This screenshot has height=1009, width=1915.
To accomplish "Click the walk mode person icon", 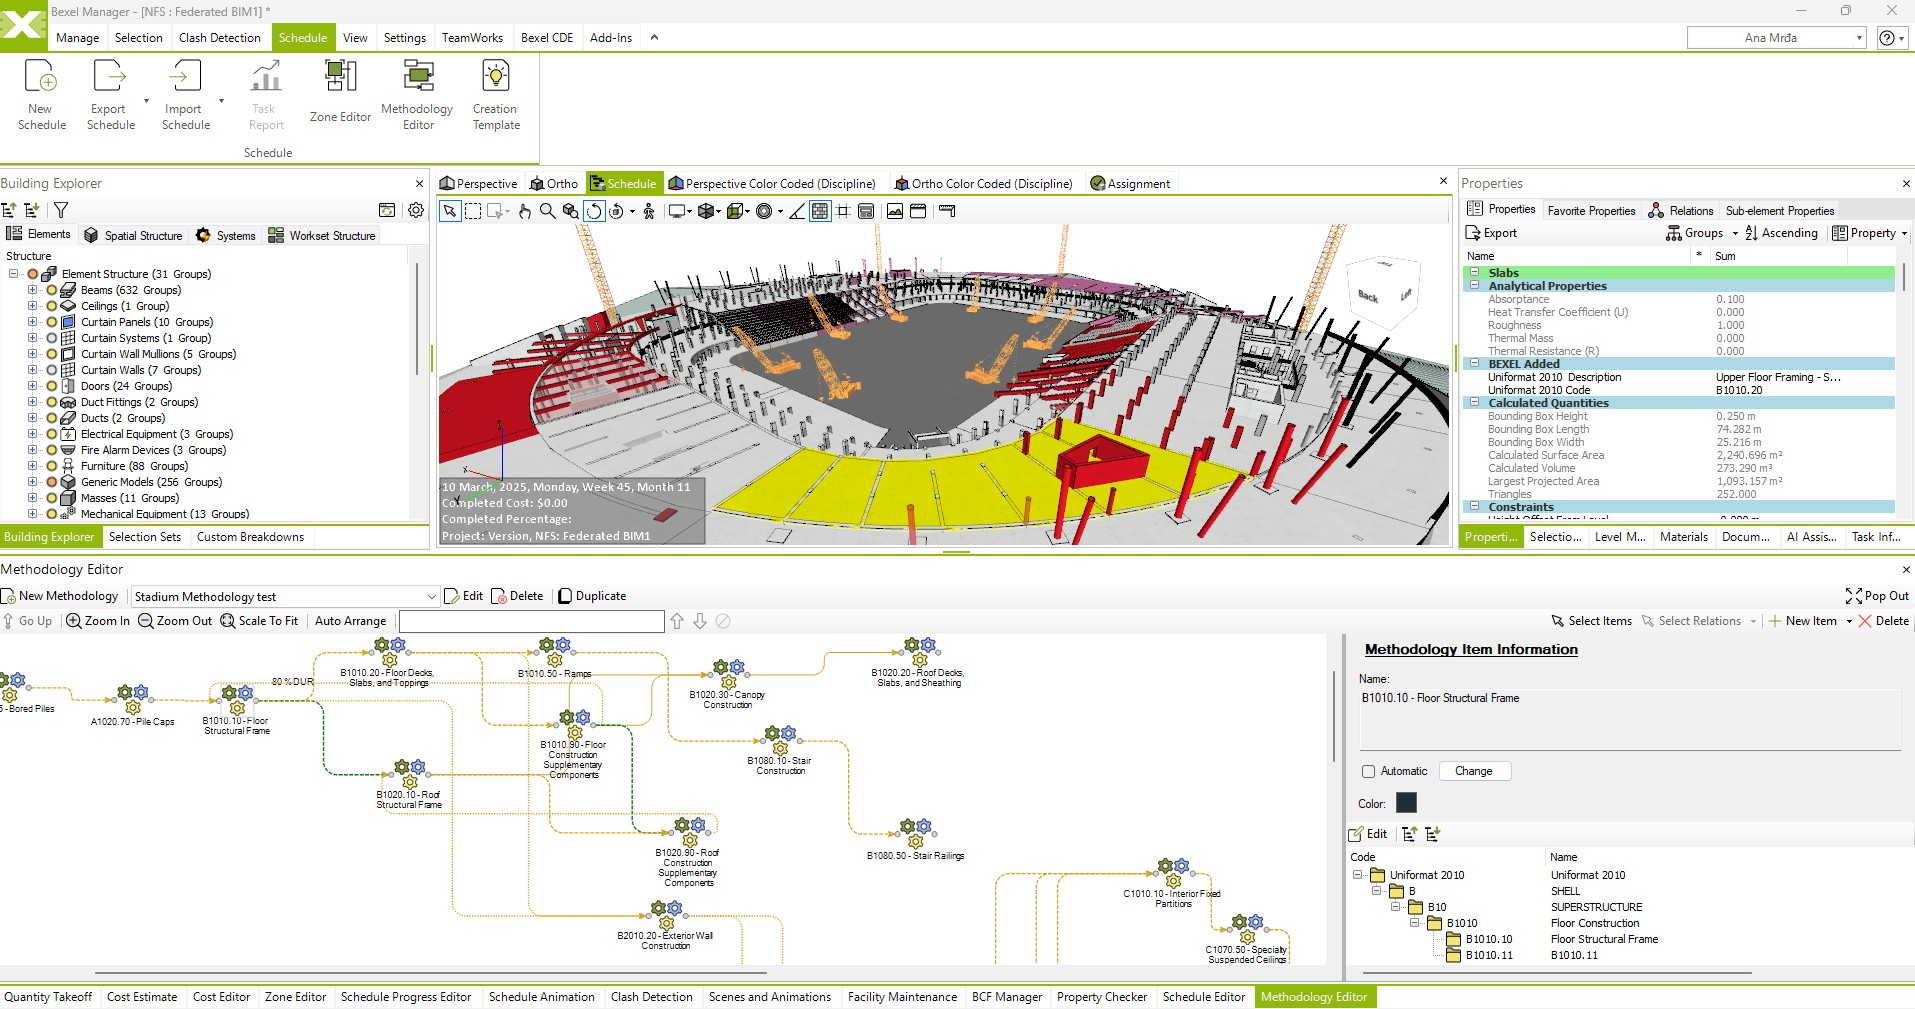I will click(649, 211).
